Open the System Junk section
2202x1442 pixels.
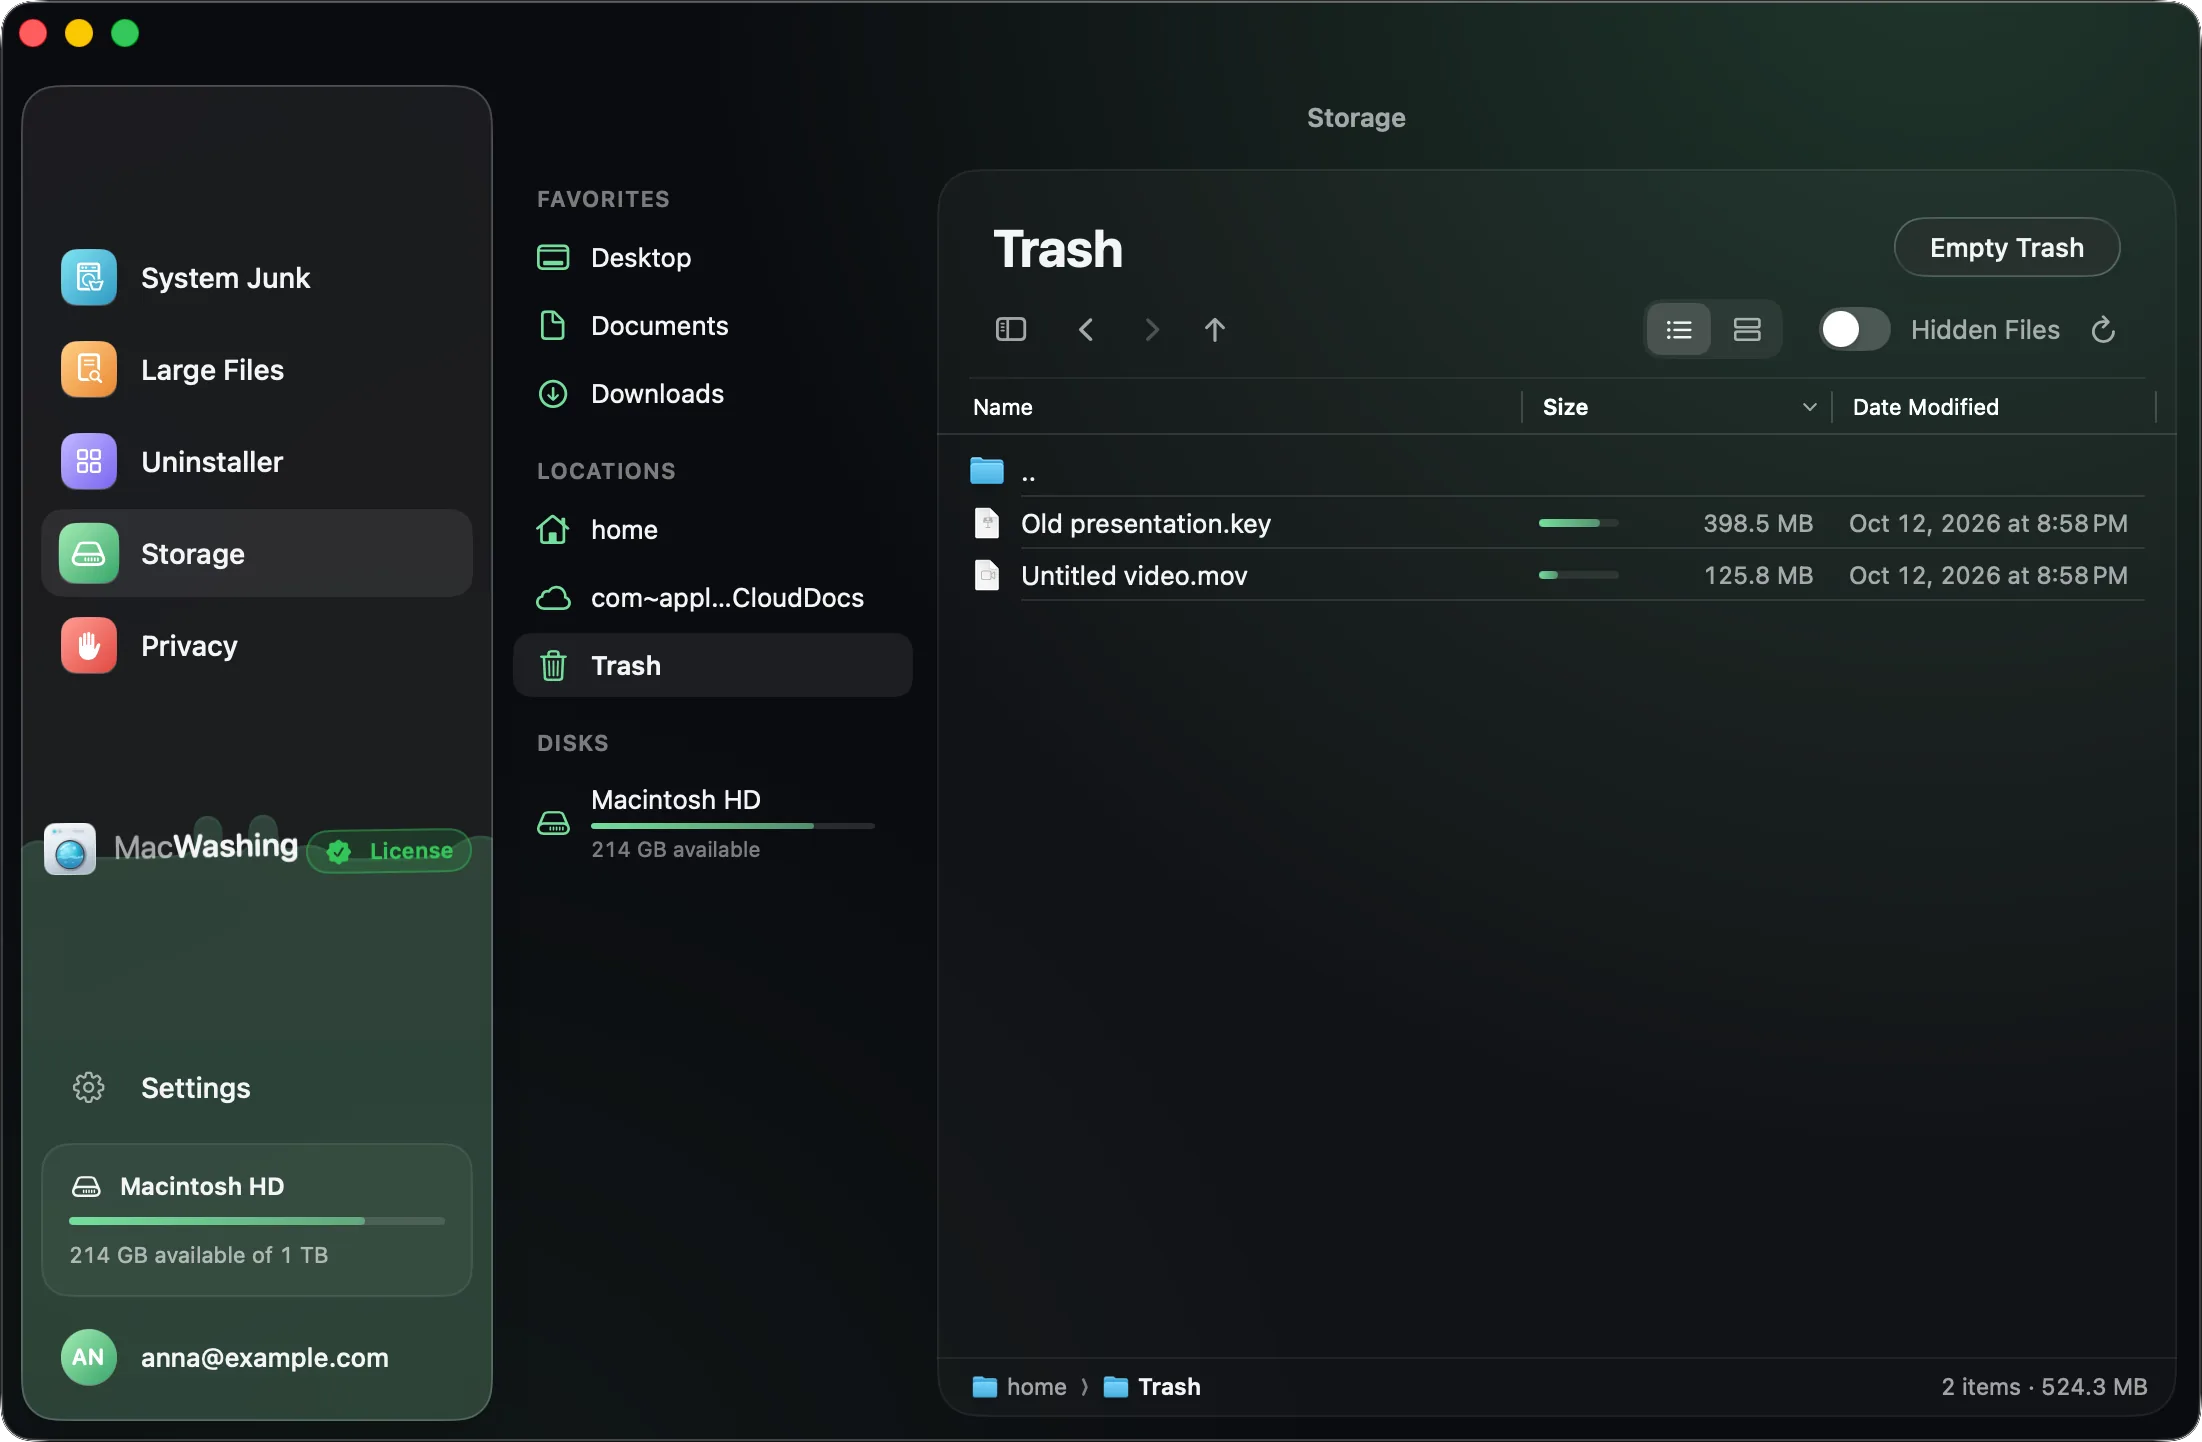pyautogui.click(x=225, y=277)
